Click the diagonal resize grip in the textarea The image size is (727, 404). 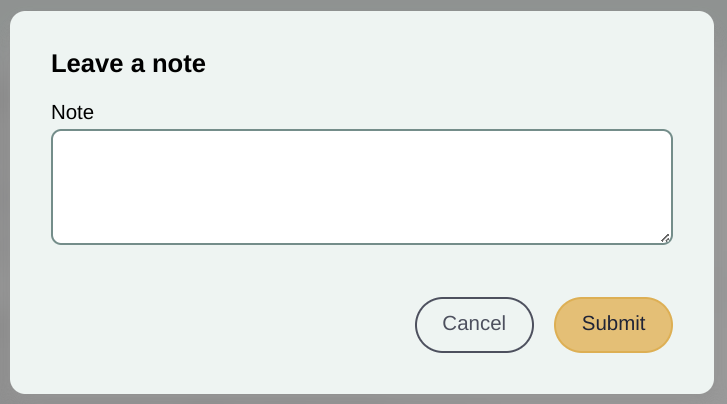click(665, 238)
